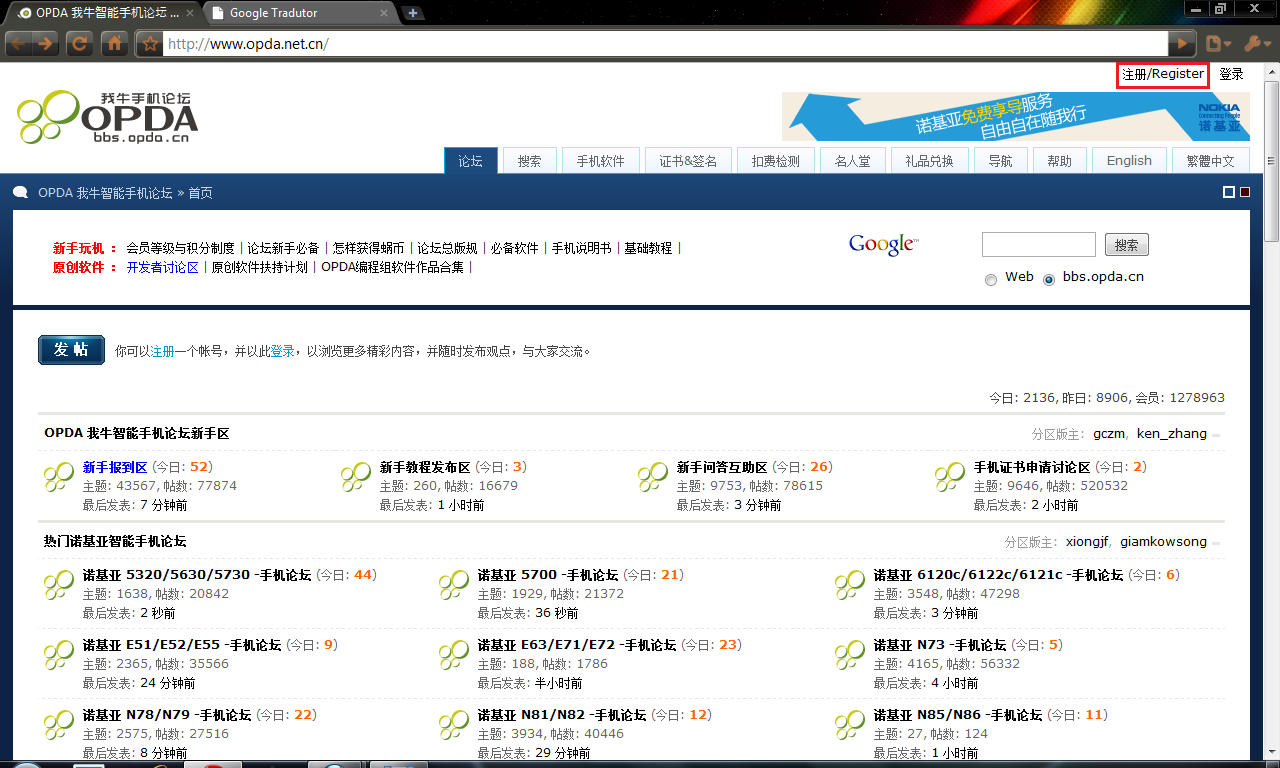The height and width of the screenshot is (768, 1280).
Task: Collapse the OPDA 新区 section toggle
Action: pyautogui.click(x=1217, y=435)
